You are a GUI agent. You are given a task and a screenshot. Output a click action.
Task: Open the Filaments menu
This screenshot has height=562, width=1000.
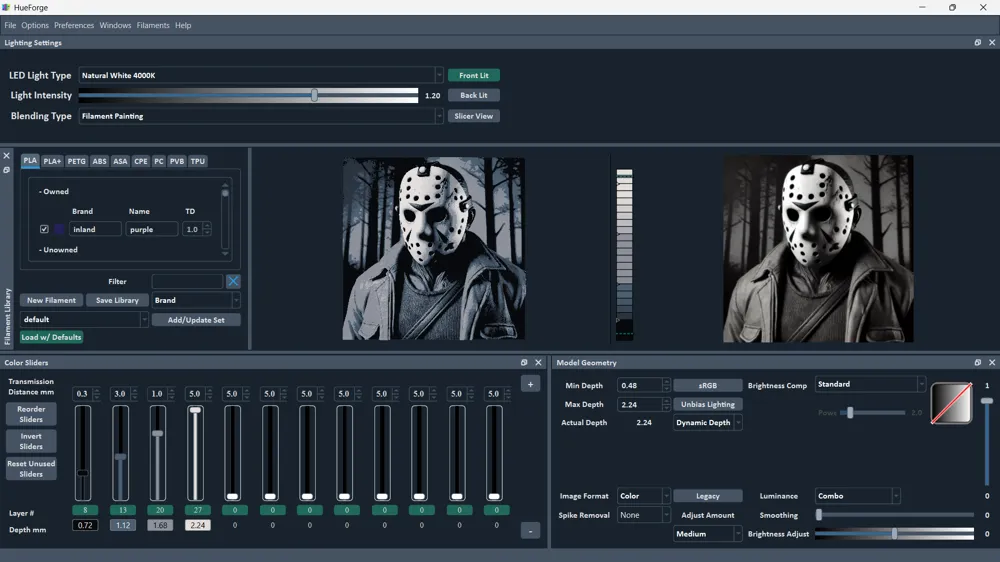point(153,26)
